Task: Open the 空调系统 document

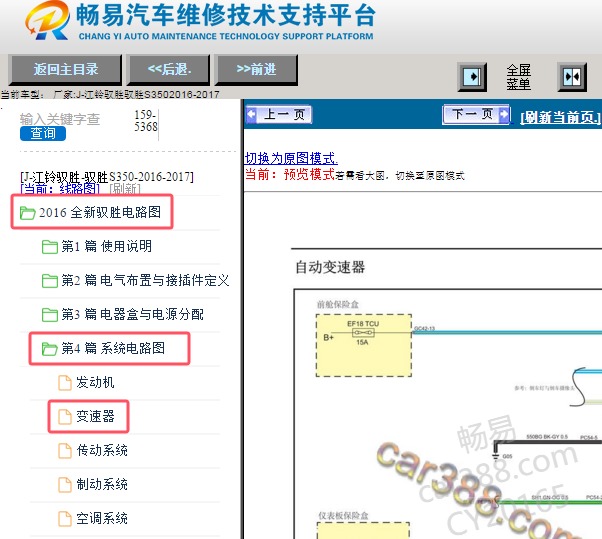Action: click(x=102, y=518)
